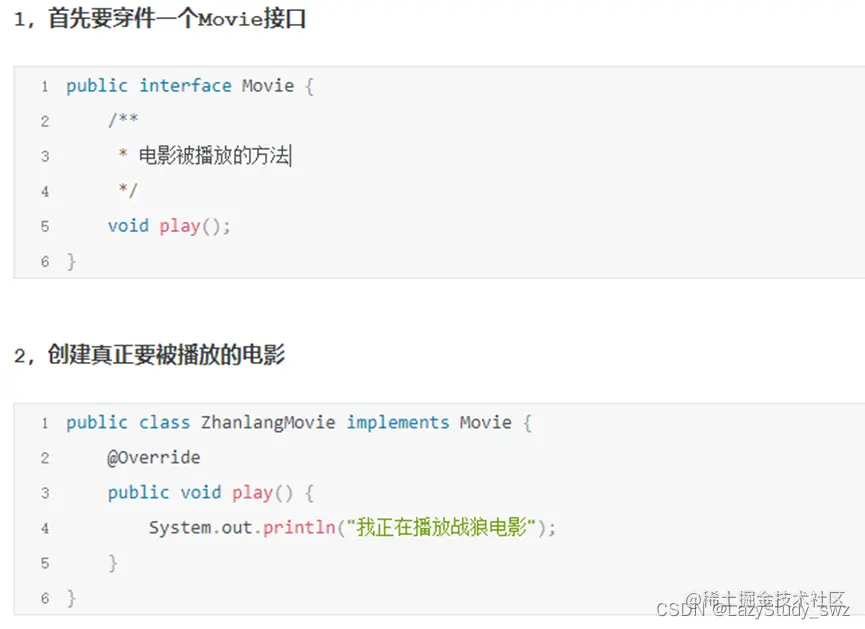Click the CSDN @LazyStudy_swz watermark
The height and width of the screenshot is (629, 865).
754,609
